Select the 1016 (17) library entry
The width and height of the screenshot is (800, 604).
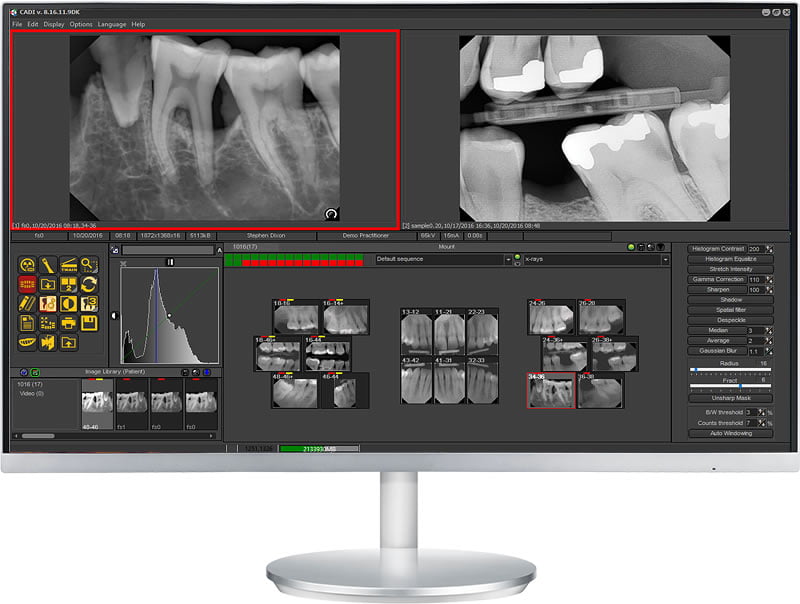pyautogui.click(x=30, y=384)
